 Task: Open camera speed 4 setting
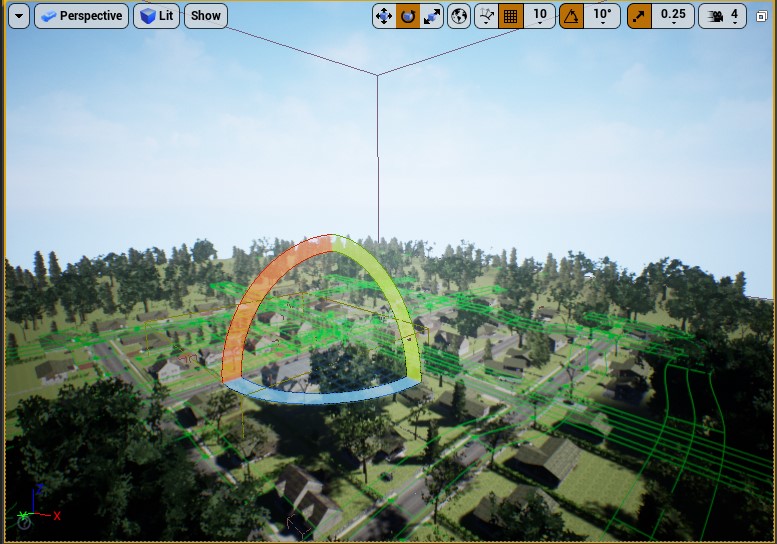tap(722, 16)
